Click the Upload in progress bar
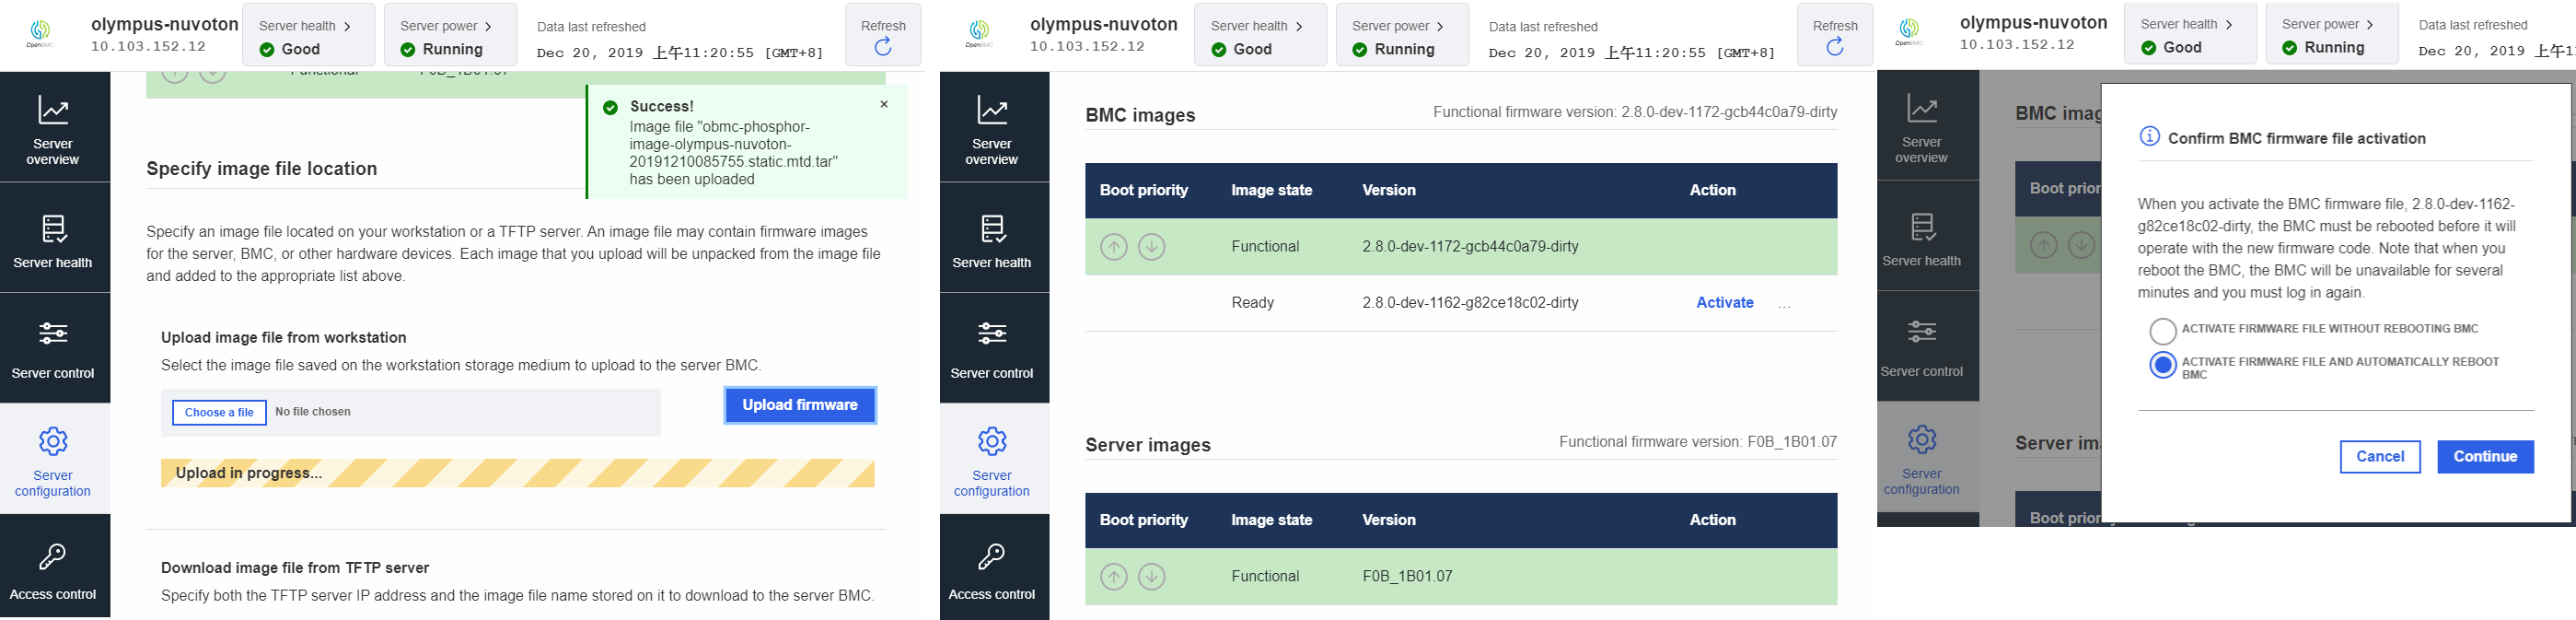 [518, 473]
